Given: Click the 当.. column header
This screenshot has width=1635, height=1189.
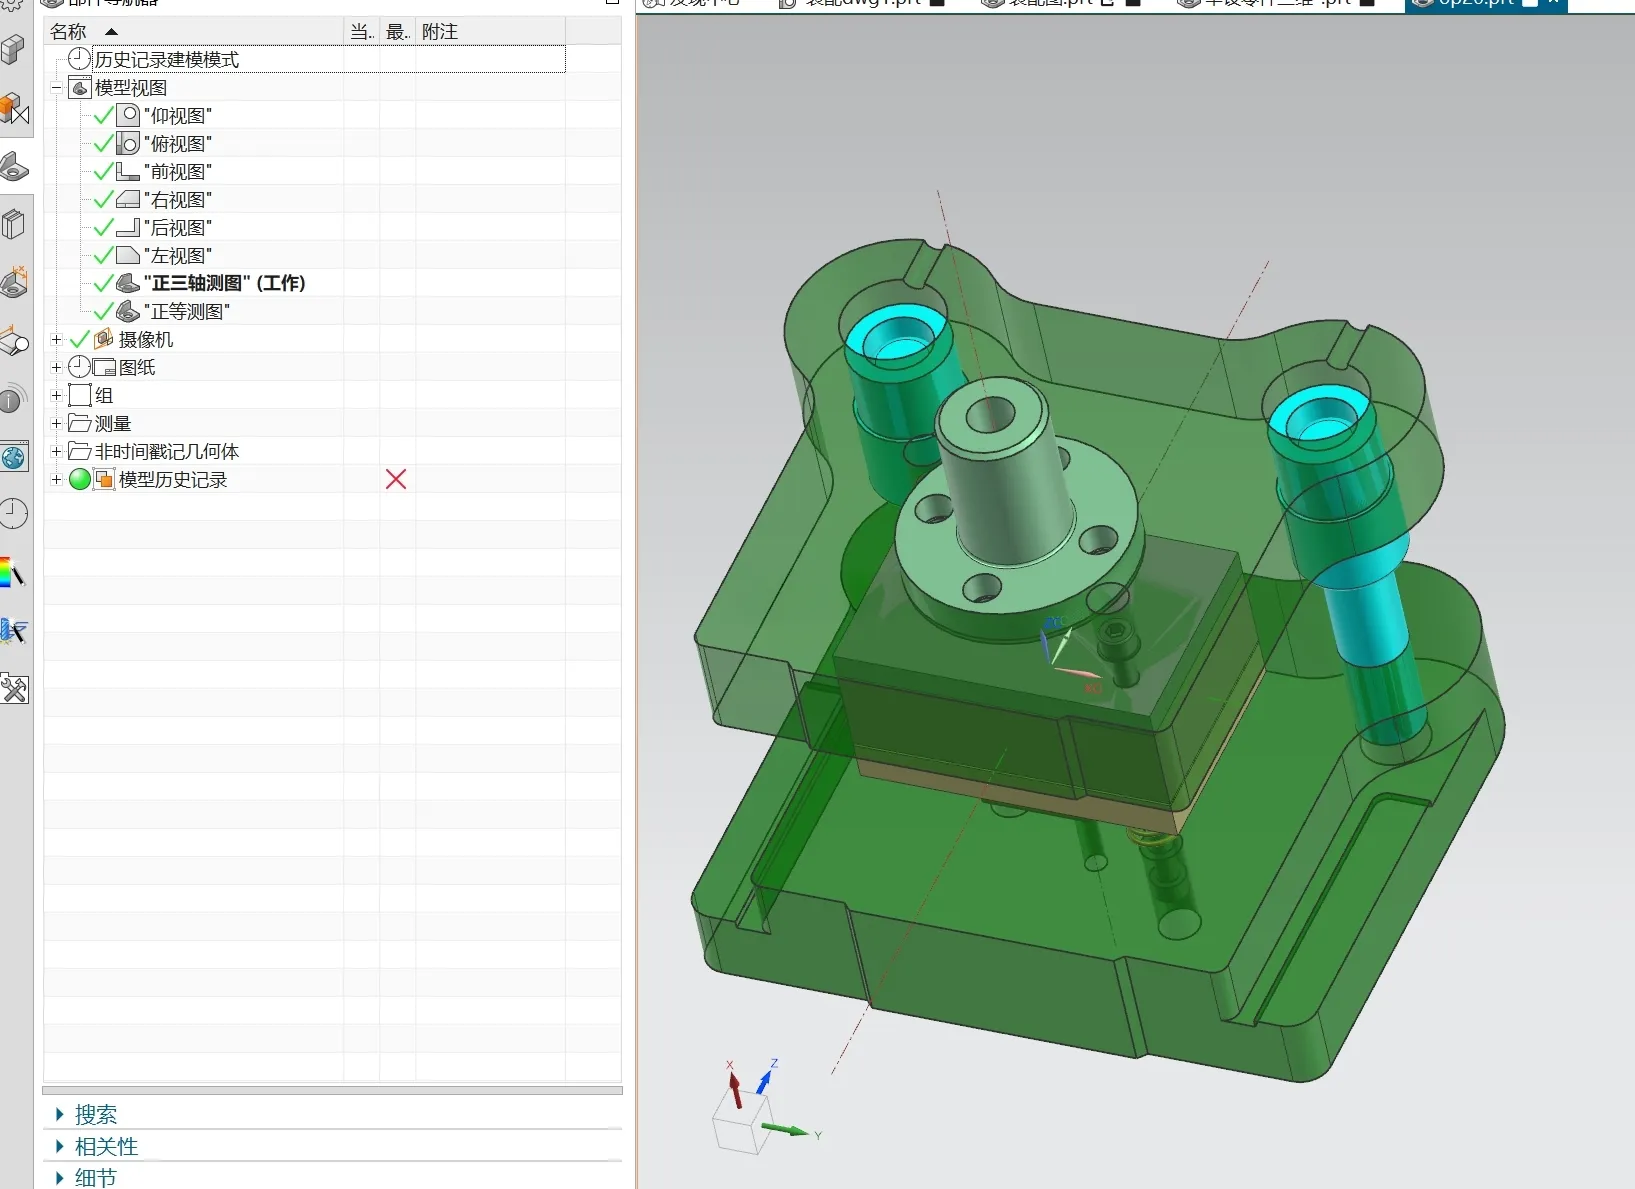Looking at the screenshot, I should 362,32.
